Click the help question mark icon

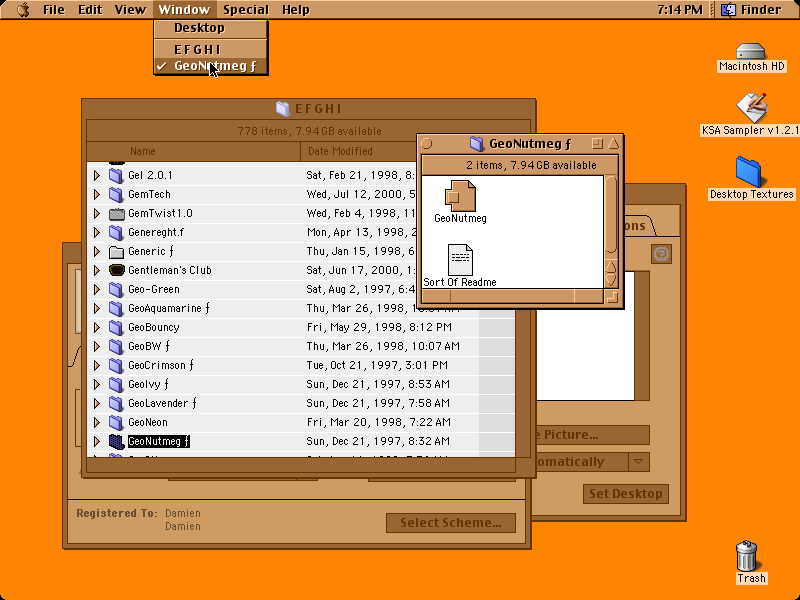(x=661, y=254)
